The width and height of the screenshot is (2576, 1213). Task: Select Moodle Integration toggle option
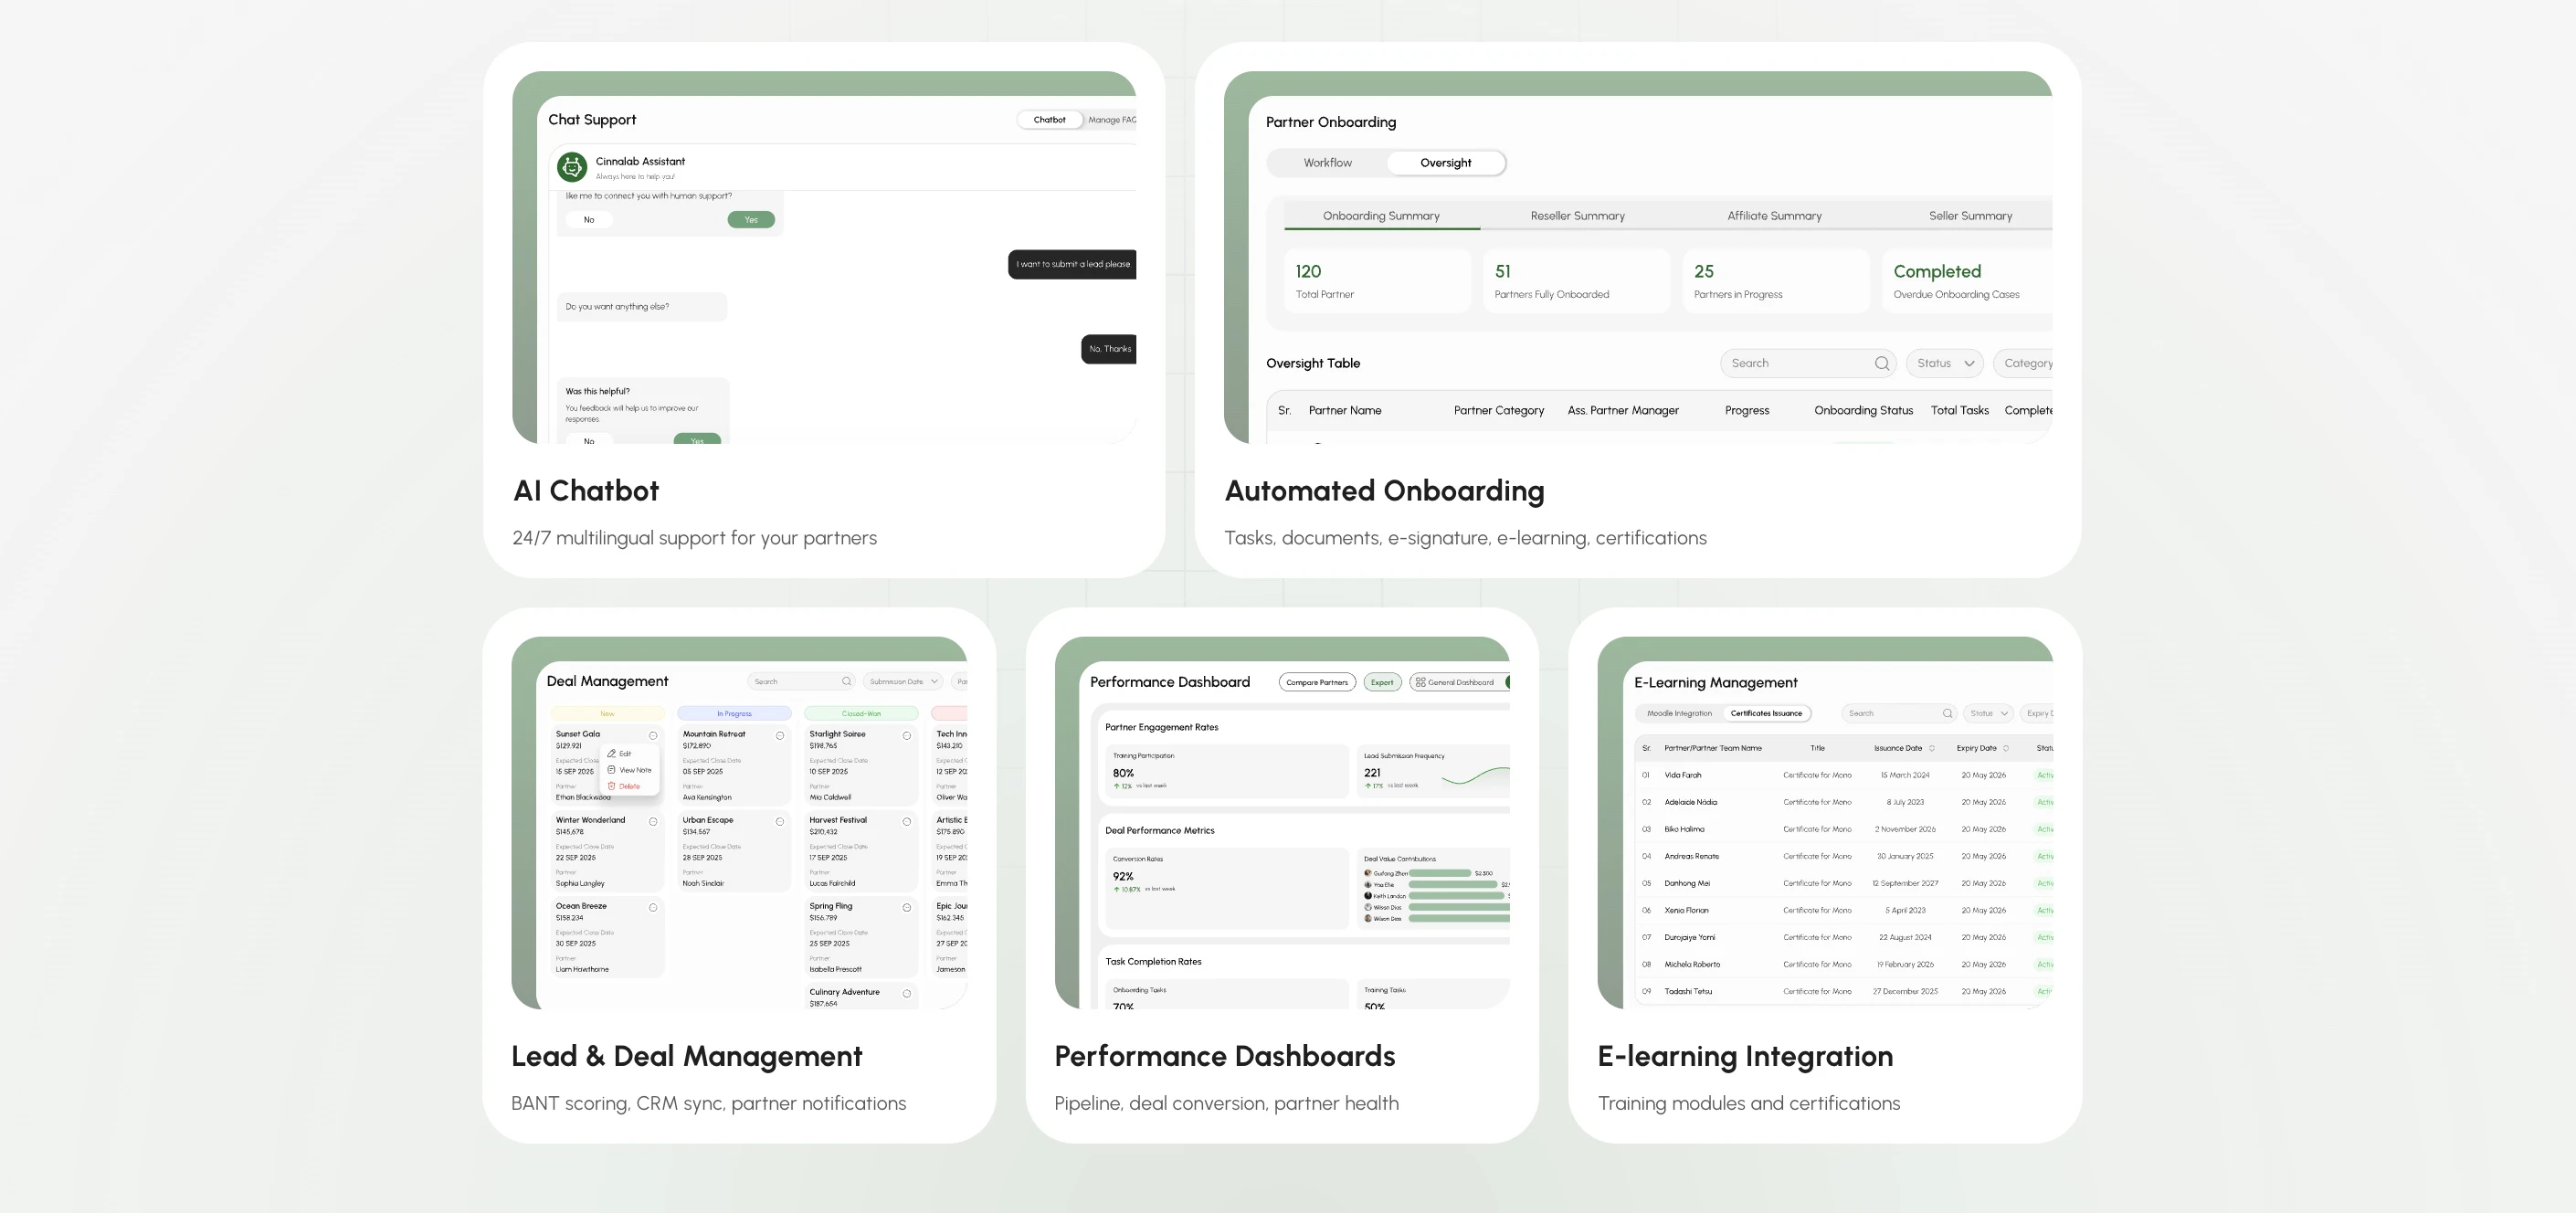(1679, 714)
